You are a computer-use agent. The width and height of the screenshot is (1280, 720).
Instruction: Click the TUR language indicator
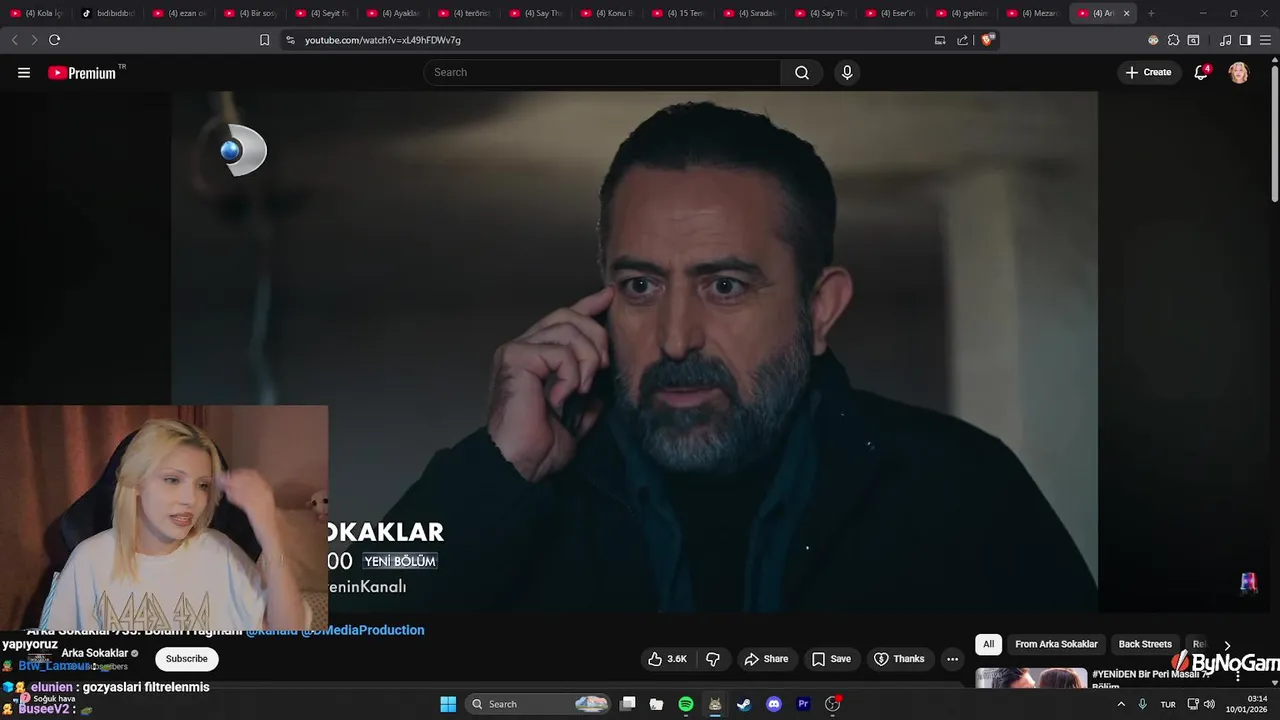[1168, 704]
